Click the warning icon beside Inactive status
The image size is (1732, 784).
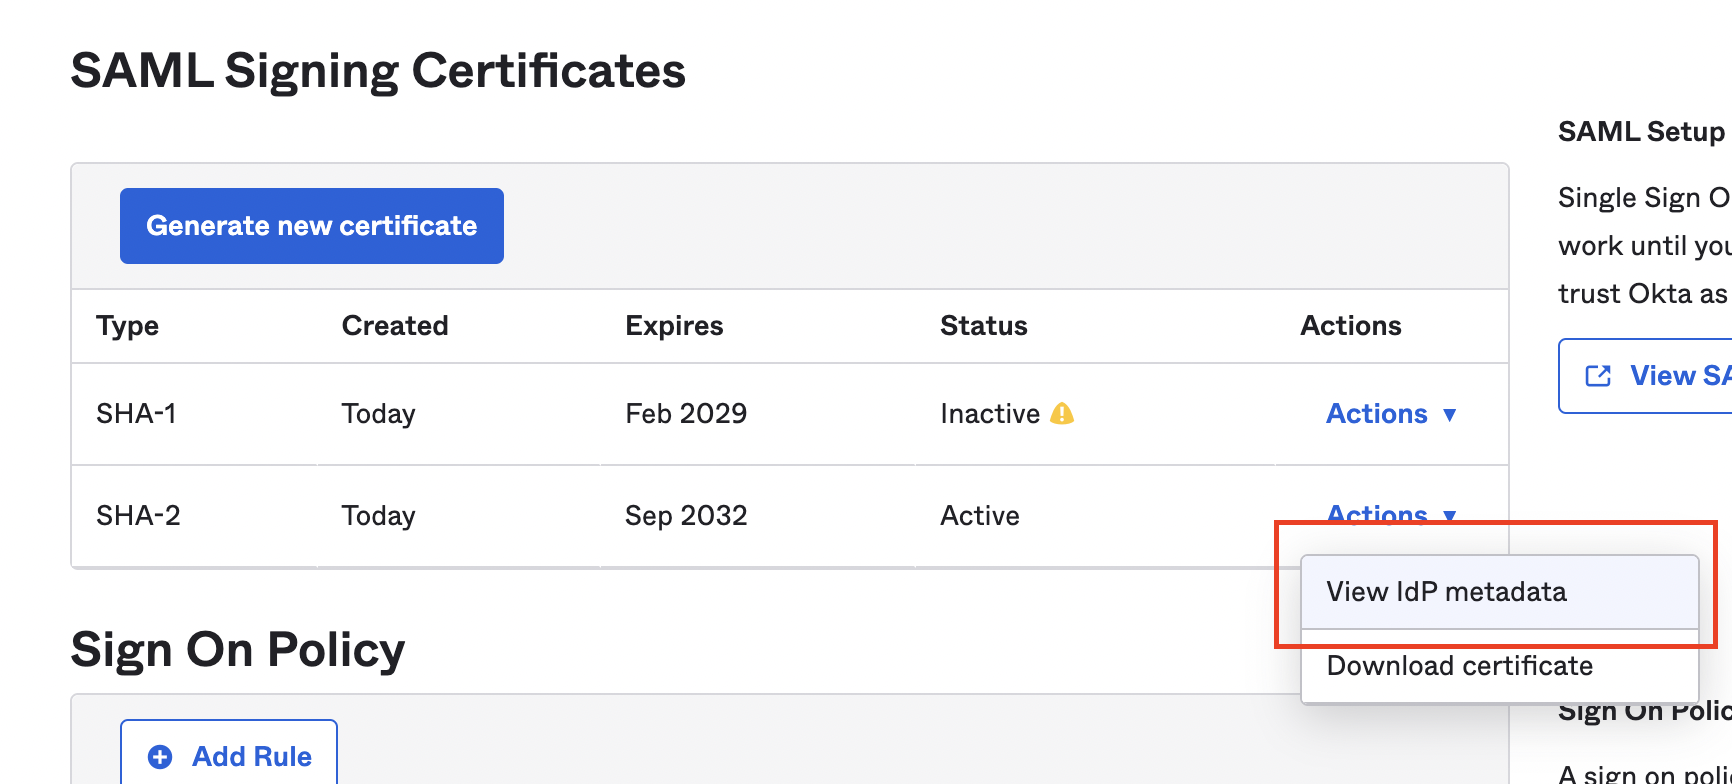click(x=1062, y=413)
